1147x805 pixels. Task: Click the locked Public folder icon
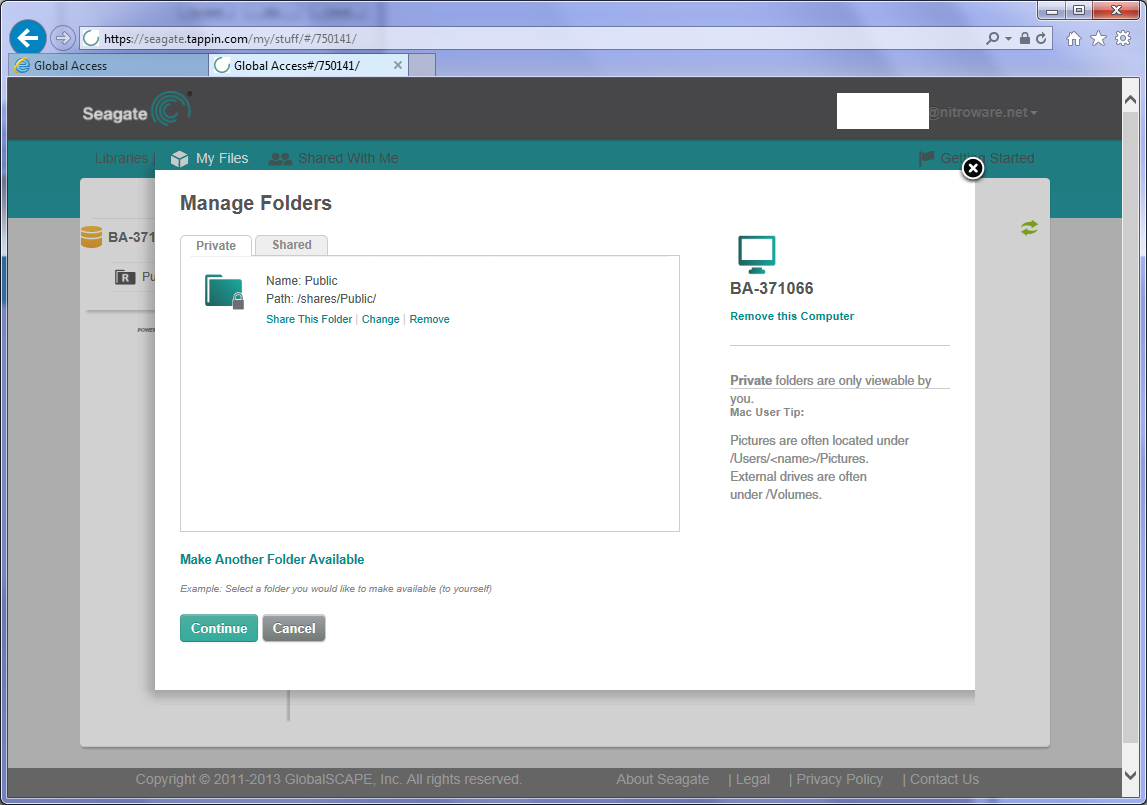[x=225, y=291]
